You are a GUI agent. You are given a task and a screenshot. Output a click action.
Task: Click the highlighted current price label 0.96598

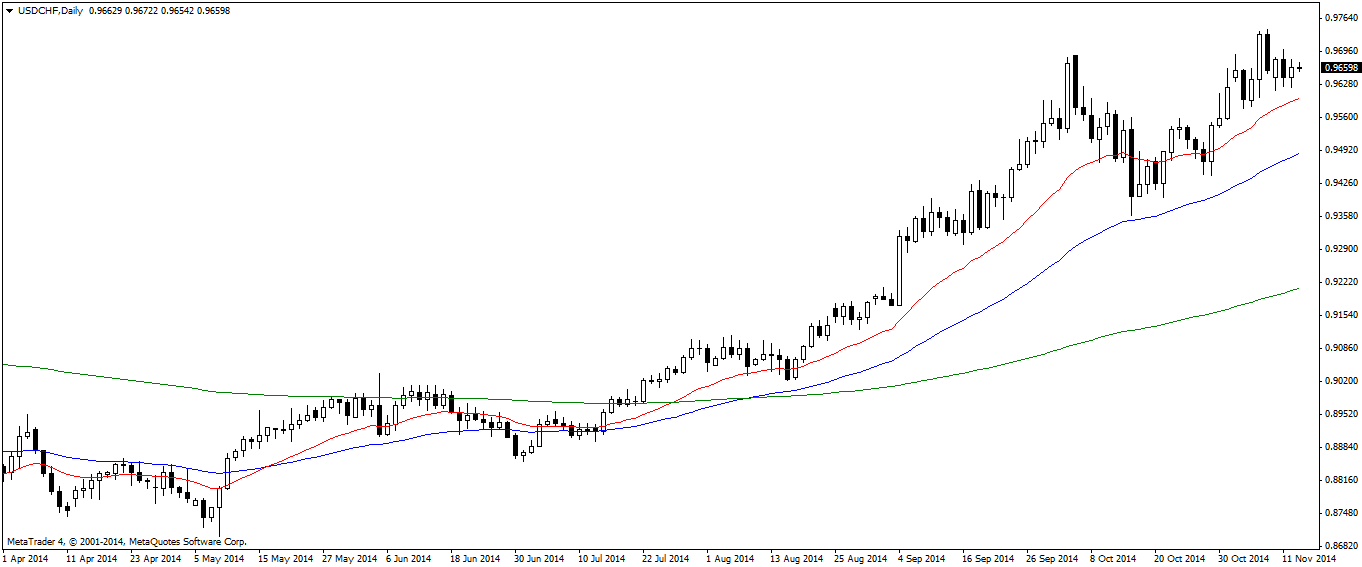tap(1340, 68)
